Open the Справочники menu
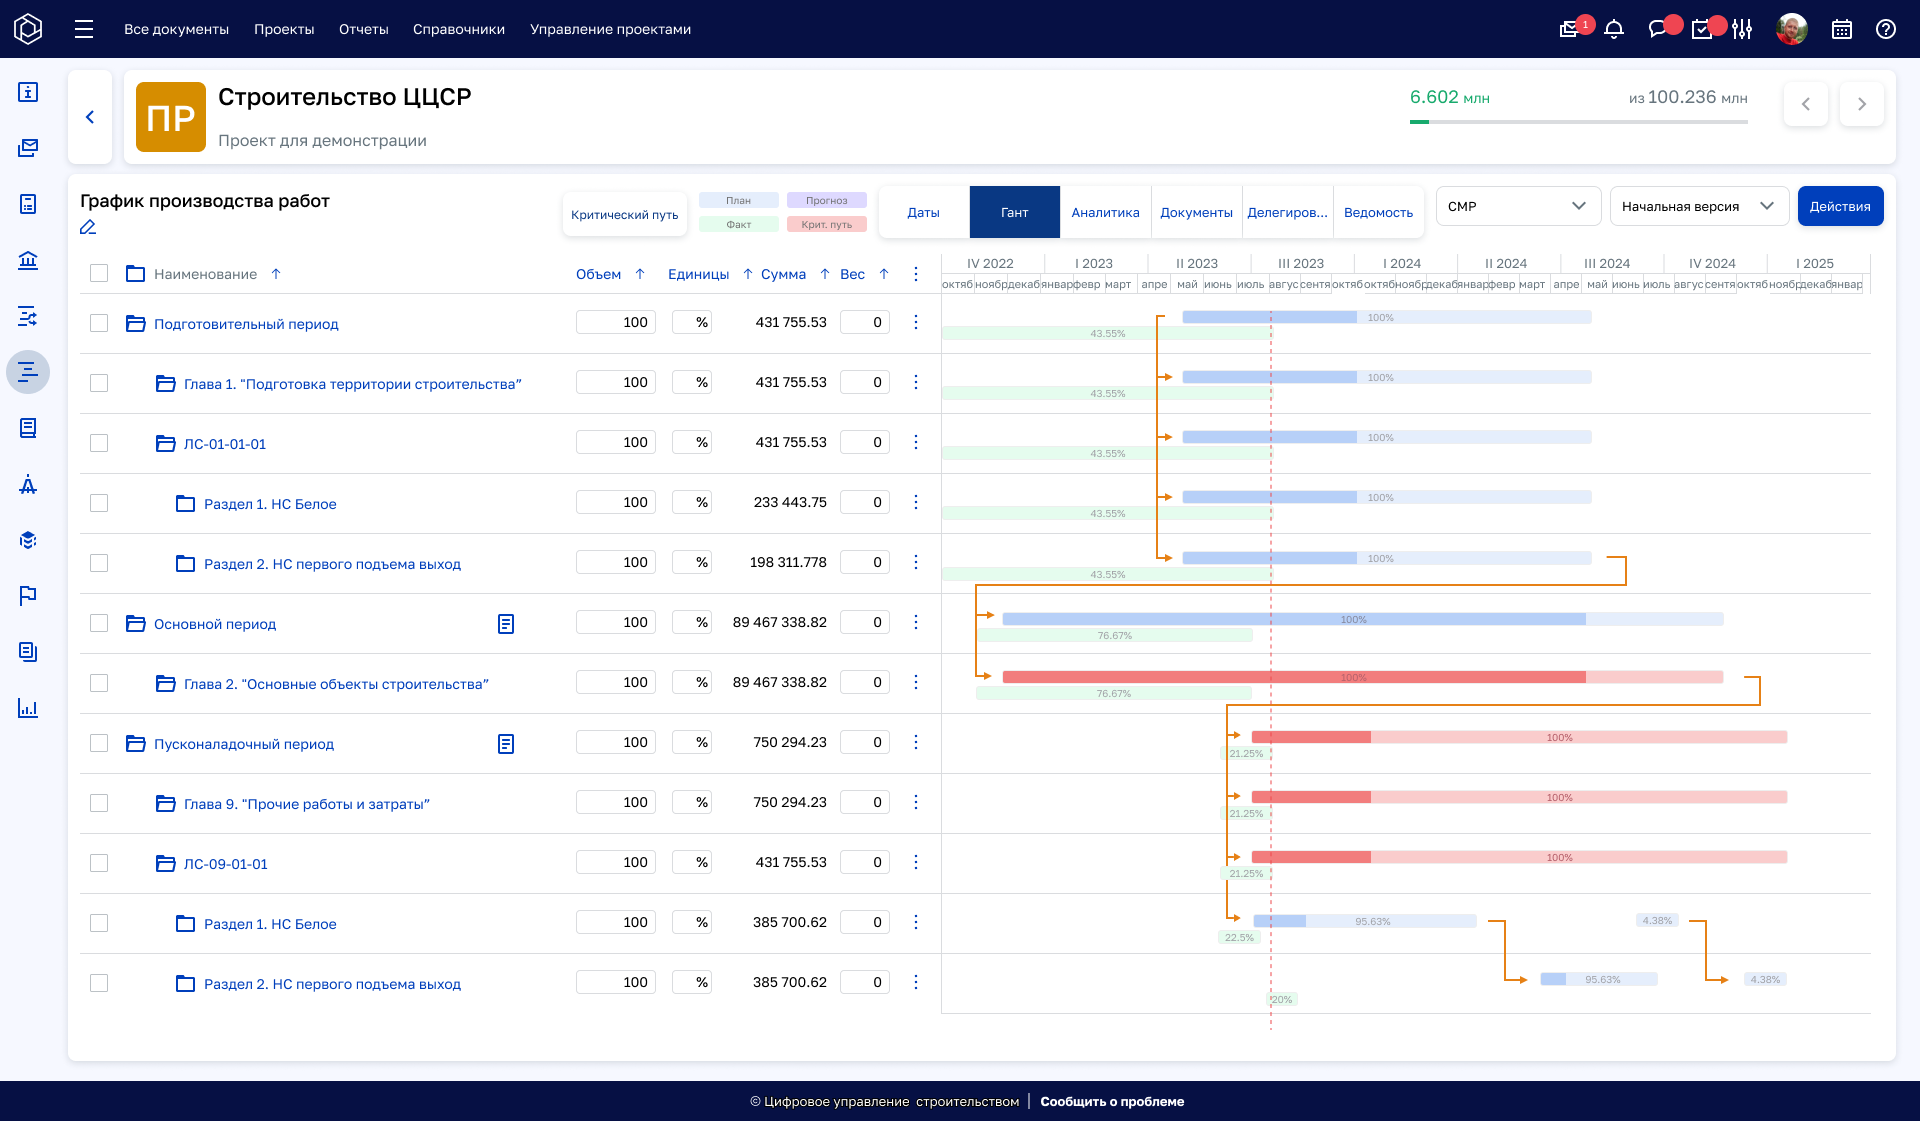The height and width of the screenshot is (1121, 1920). coord(458,30)
